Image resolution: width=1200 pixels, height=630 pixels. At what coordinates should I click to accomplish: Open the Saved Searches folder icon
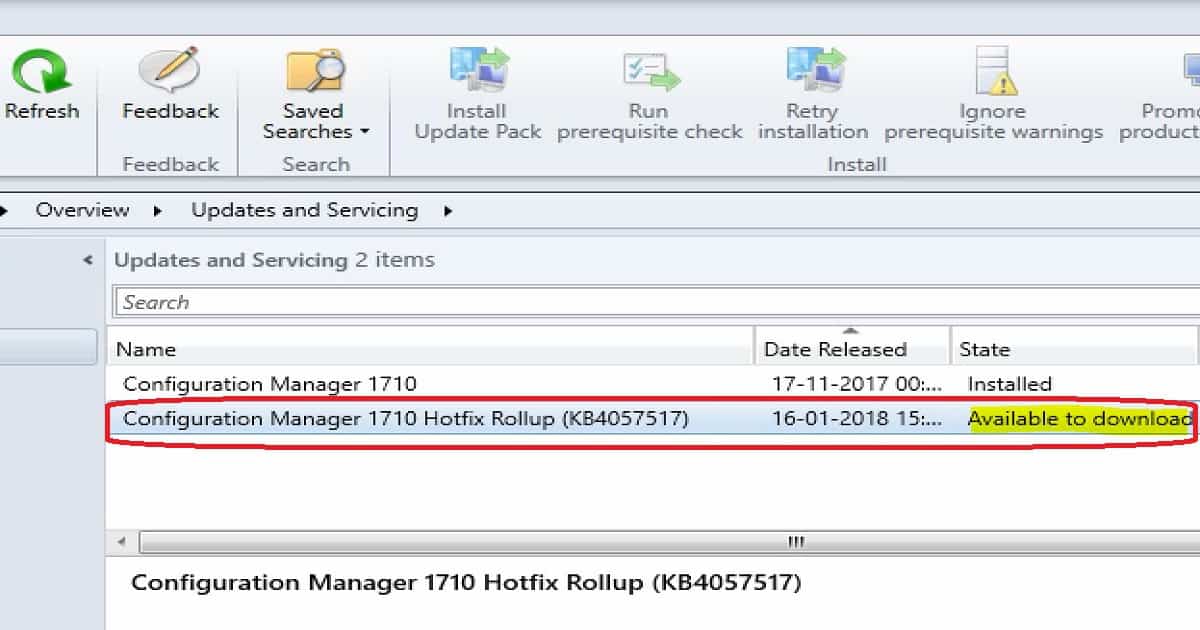(x=315, y=72)
